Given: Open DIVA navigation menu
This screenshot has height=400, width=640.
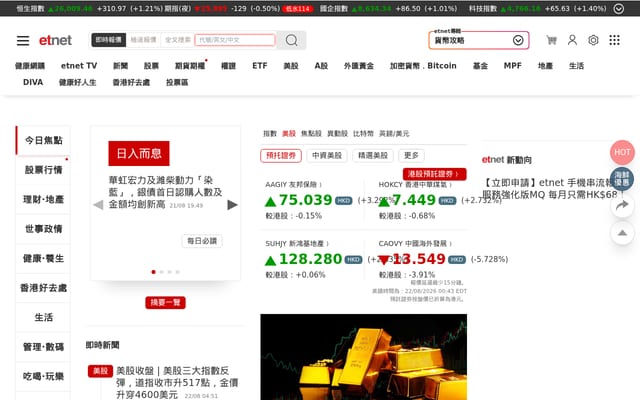Looking at the screenshot, I should (33, 82).
